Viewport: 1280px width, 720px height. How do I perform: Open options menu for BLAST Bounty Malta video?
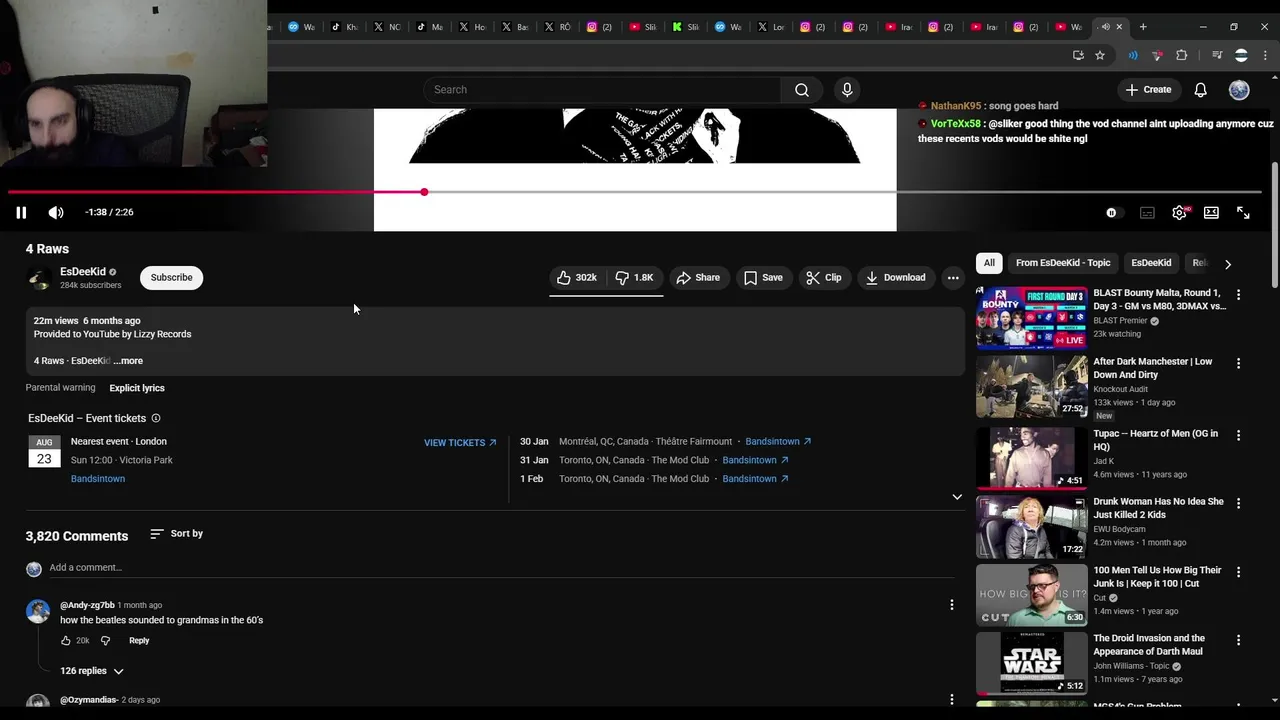[1238, 295]
